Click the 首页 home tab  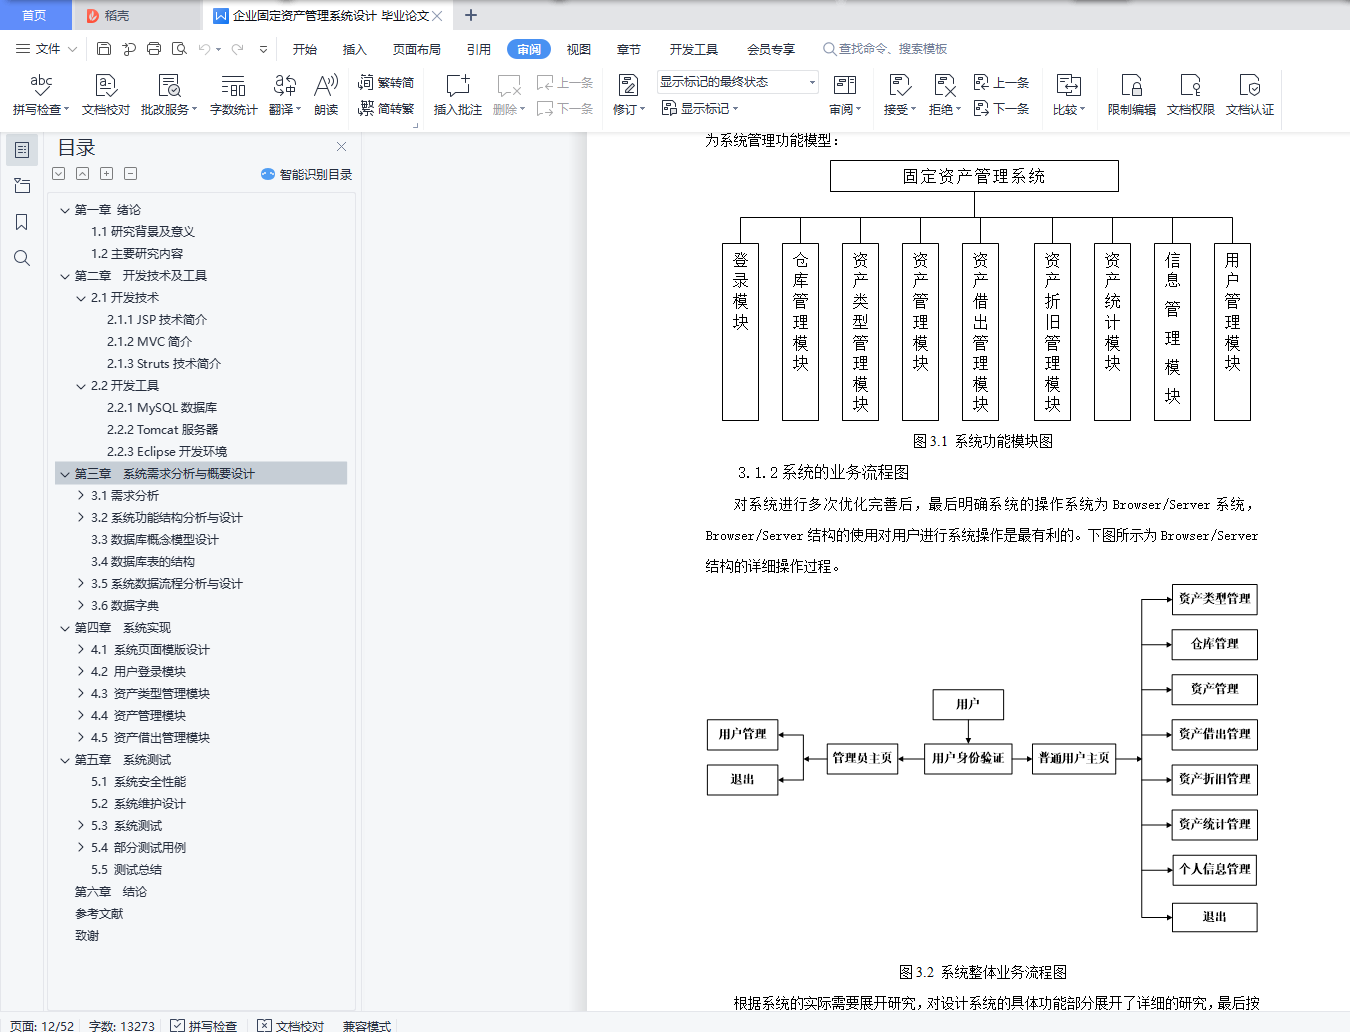tap(35, 15)
